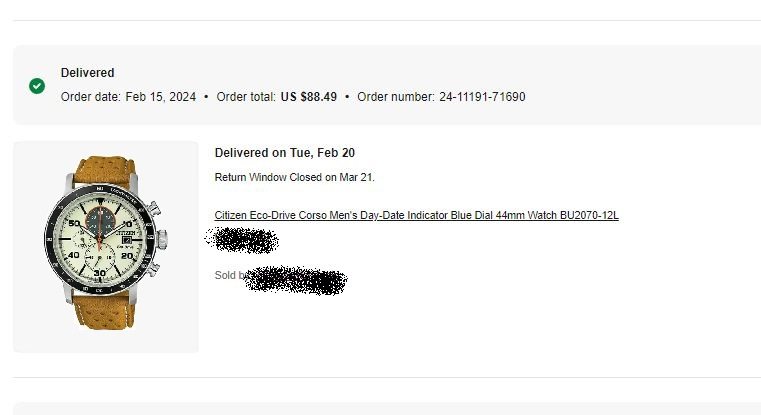Click the tan leather strap above the watch case
This screenshot has width=761, height=415.
coord(105,169)
